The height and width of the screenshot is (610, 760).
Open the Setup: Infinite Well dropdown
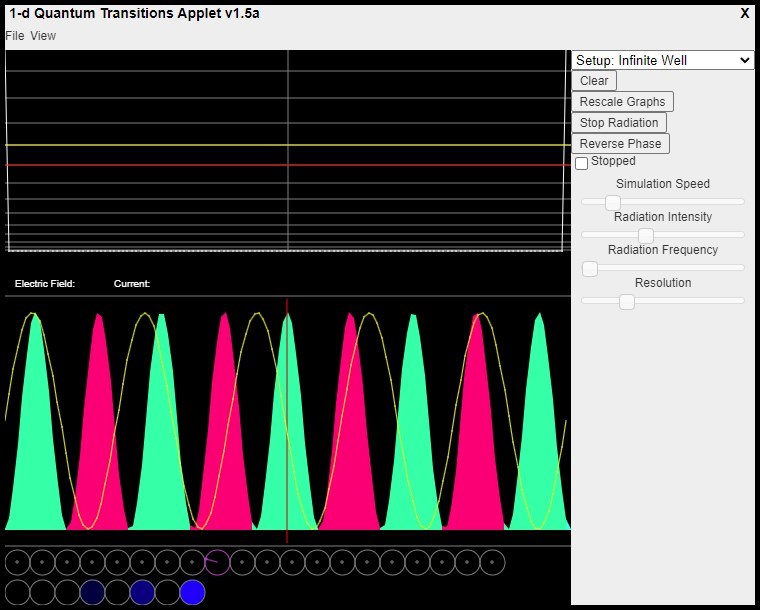pos(662,60)
